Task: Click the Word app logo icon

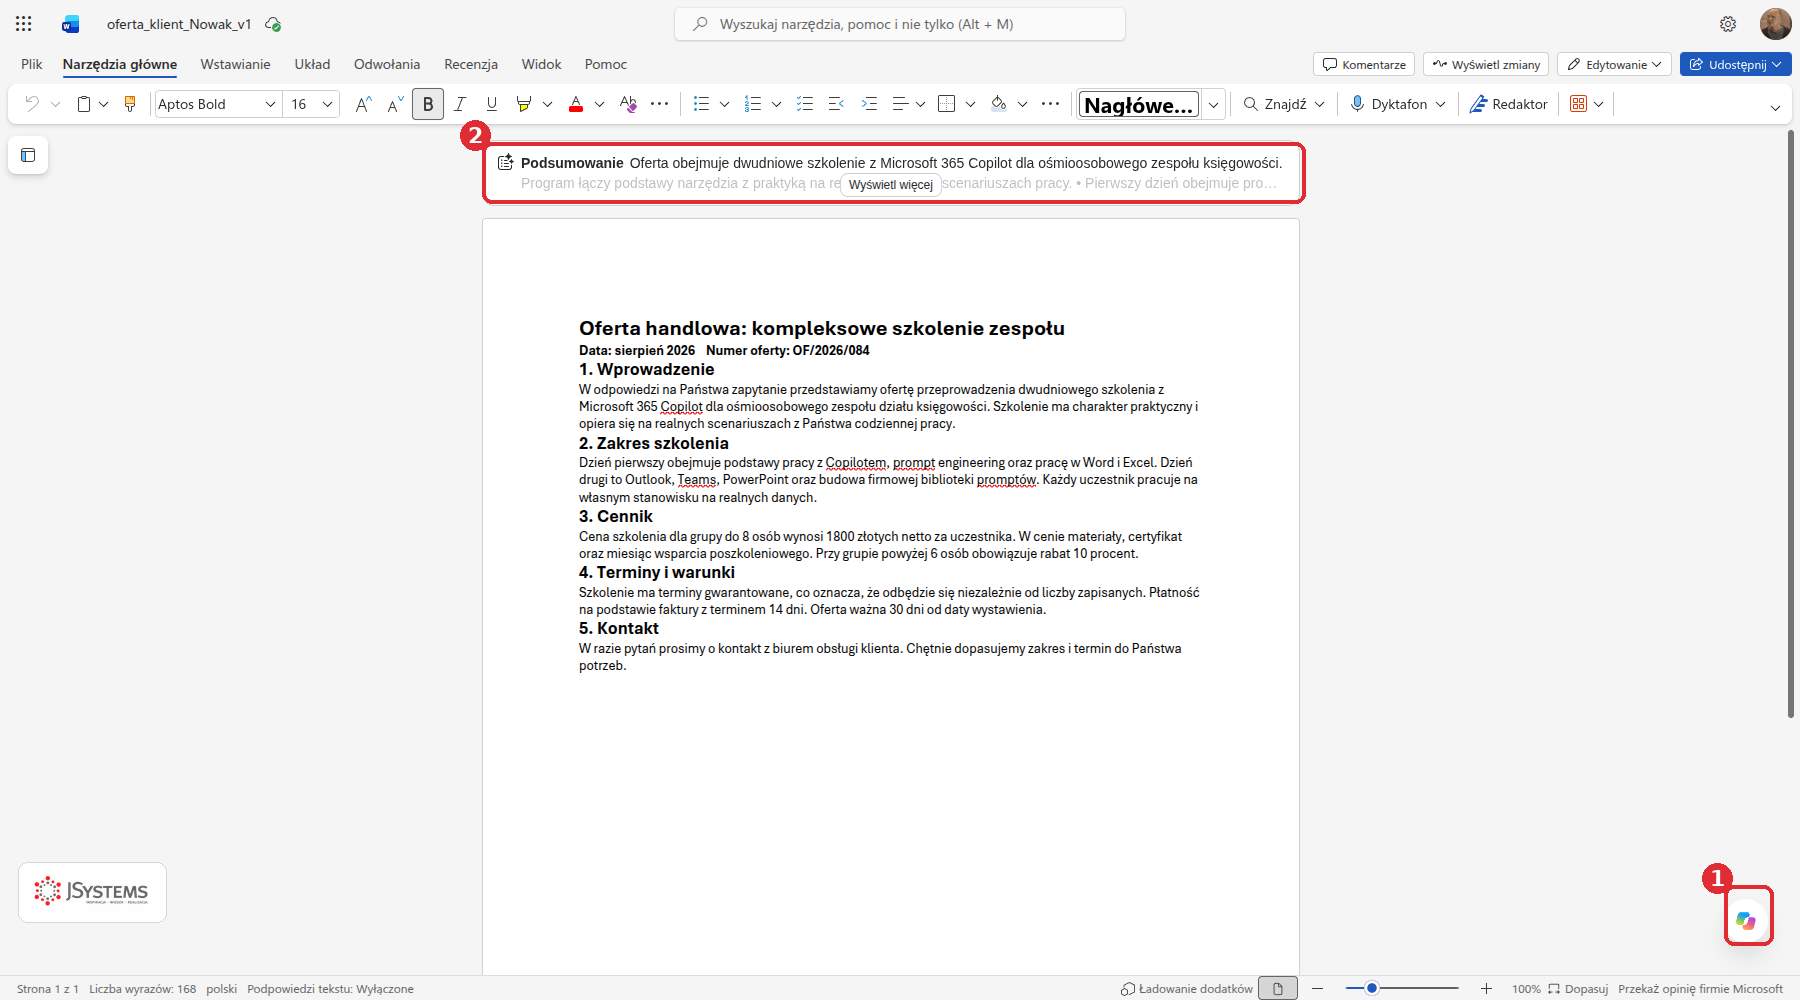Action: [70, 24]
